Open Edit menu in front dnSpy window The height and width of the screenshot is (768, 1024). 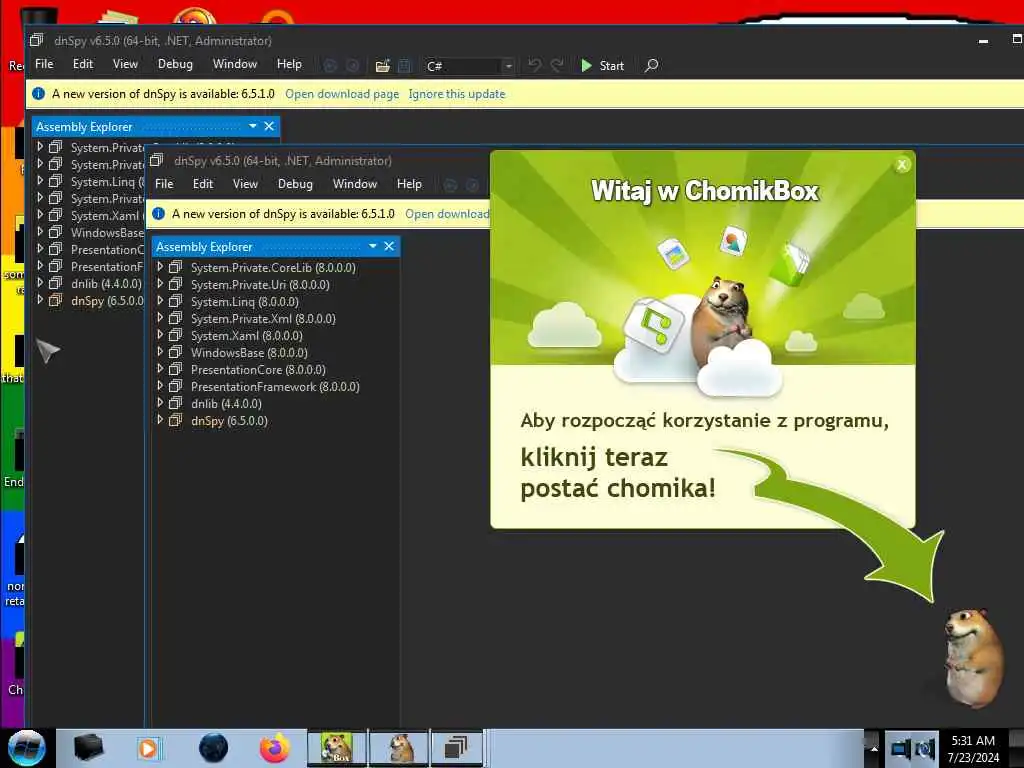202,184
